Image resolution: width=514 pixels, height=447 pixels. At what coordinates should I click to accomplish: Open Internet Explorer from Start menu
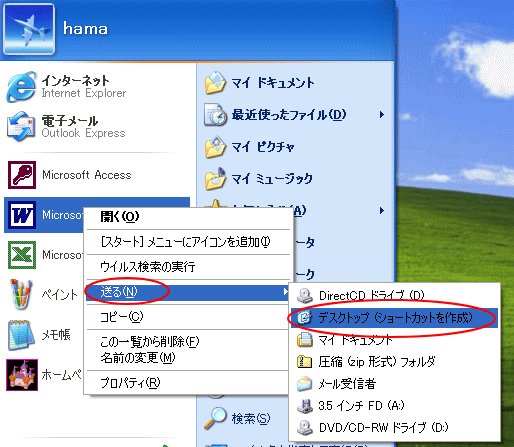(x=21, y=87)
